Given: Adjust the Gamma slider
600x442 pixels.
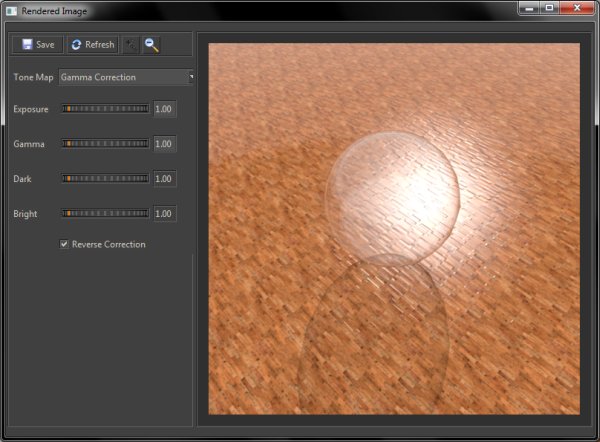Looking at the screenshot, I should pos(105,144).
